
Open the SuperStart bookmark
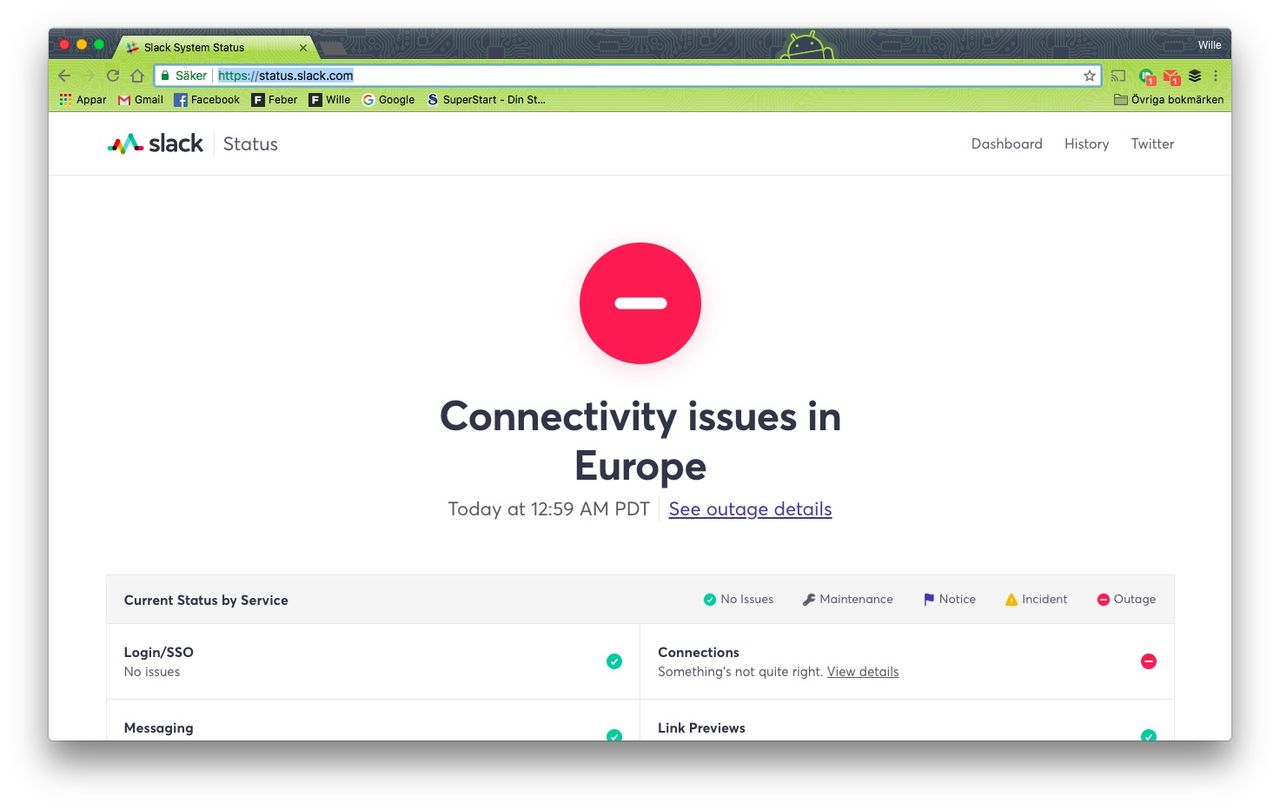486,100
